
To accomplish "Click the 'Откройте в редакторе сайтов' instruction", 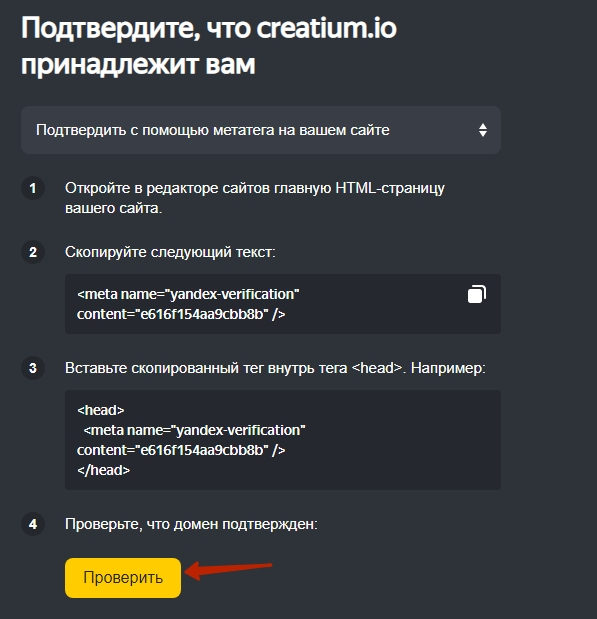I will (255, 198).
